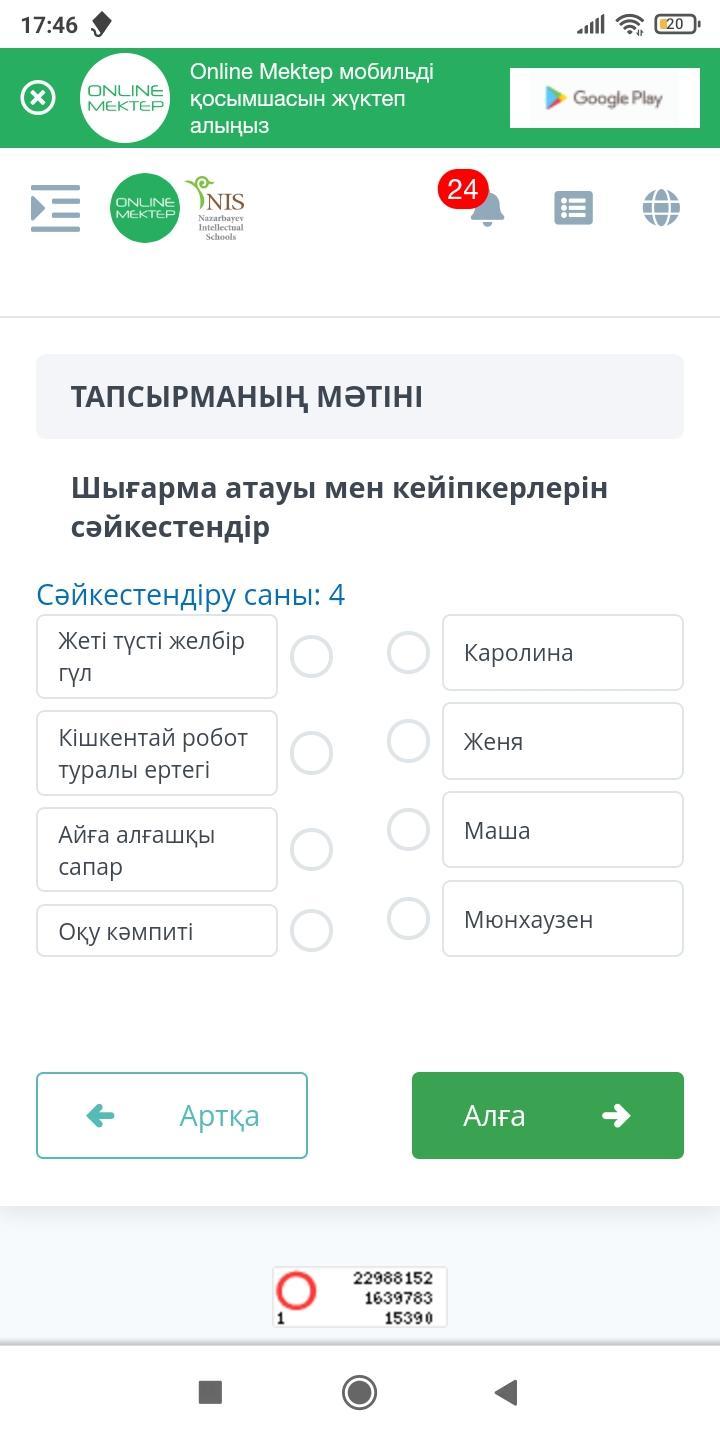The image size is (720, 1440).
Task: Tap the Android recent apps square
Action: (x=210, y=1392)
